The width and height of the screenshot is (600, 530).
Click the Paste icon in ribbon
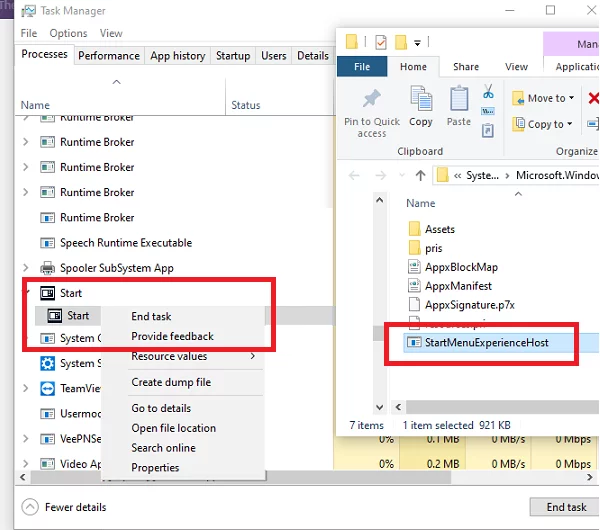458,102
